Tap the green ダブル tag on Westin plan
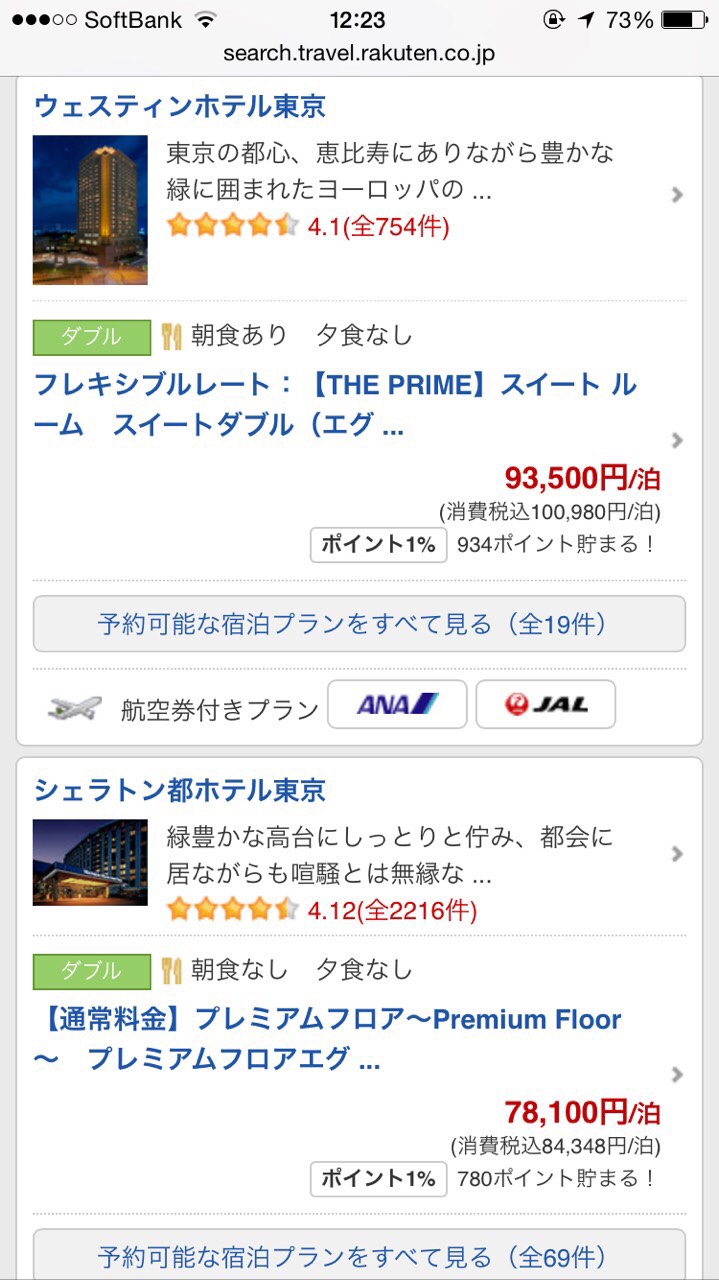Screen dimensions: 719x1280 91,337
